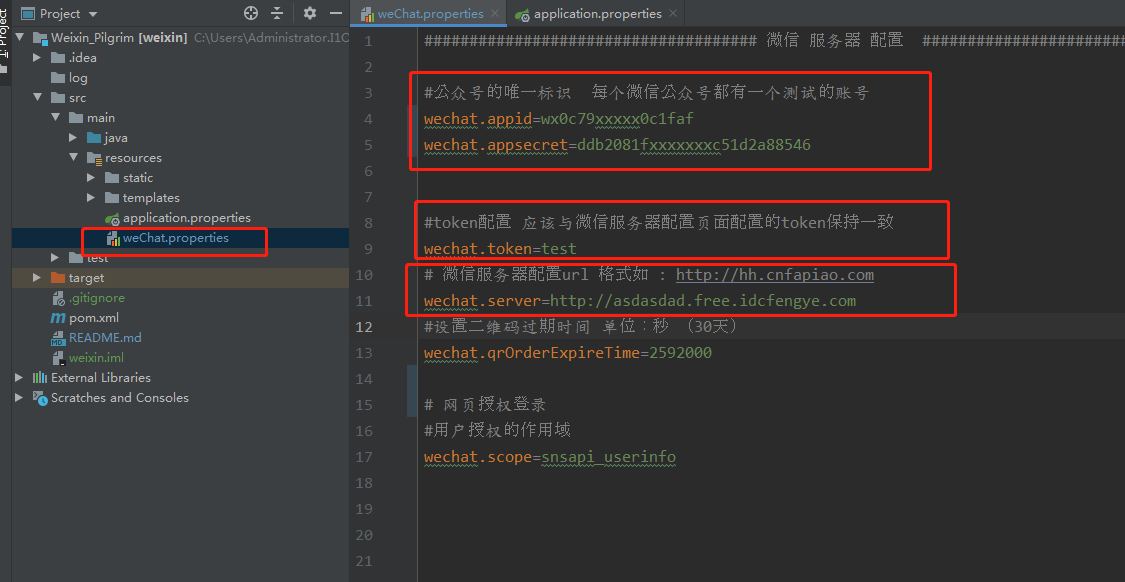Hide the Project tool window with minus icon

tap(335, 14)
